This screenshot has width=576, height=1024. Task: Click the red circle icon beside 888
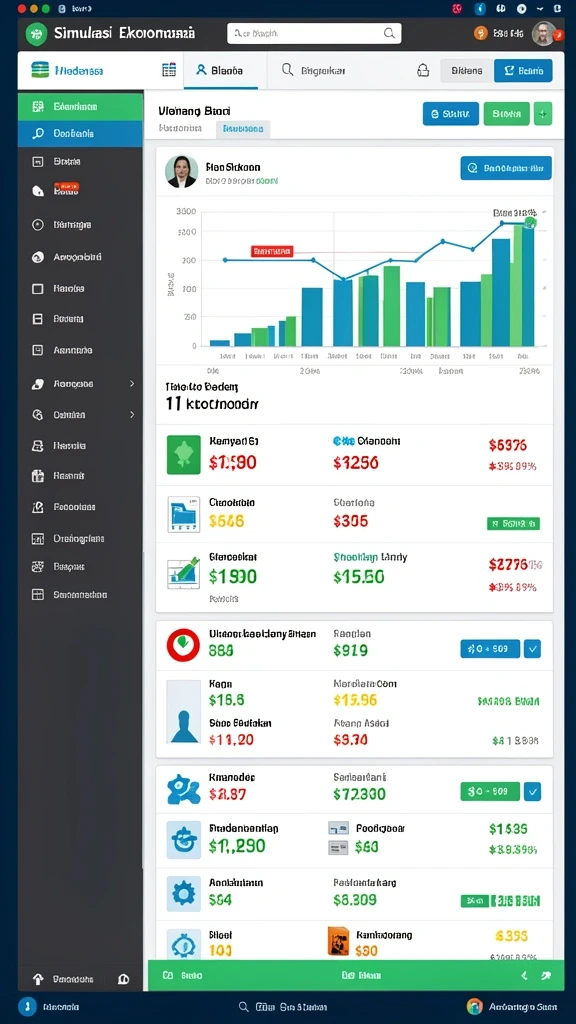pos(184,645)
